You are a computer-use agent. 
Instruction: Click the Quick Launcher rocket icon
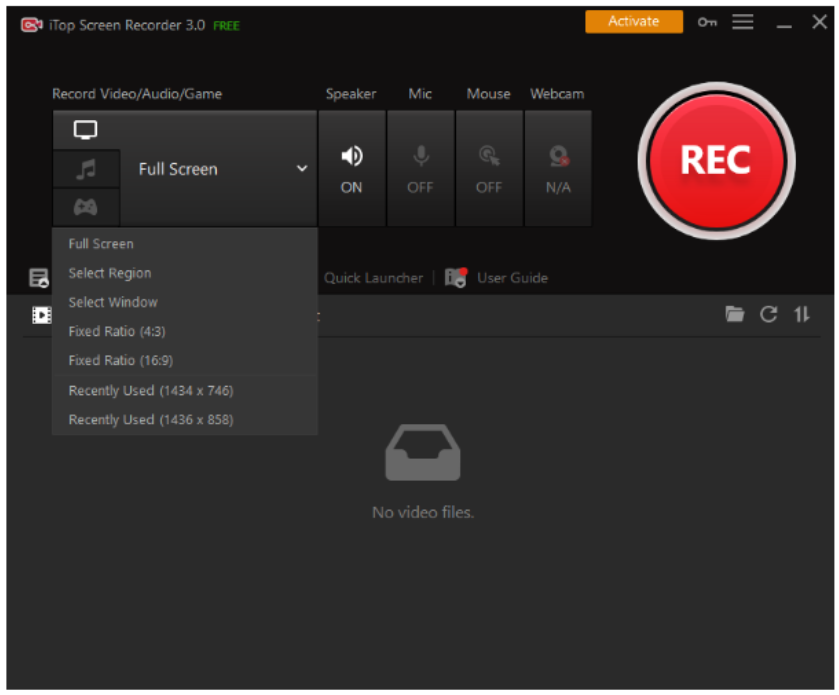click(x=373, y=278)
